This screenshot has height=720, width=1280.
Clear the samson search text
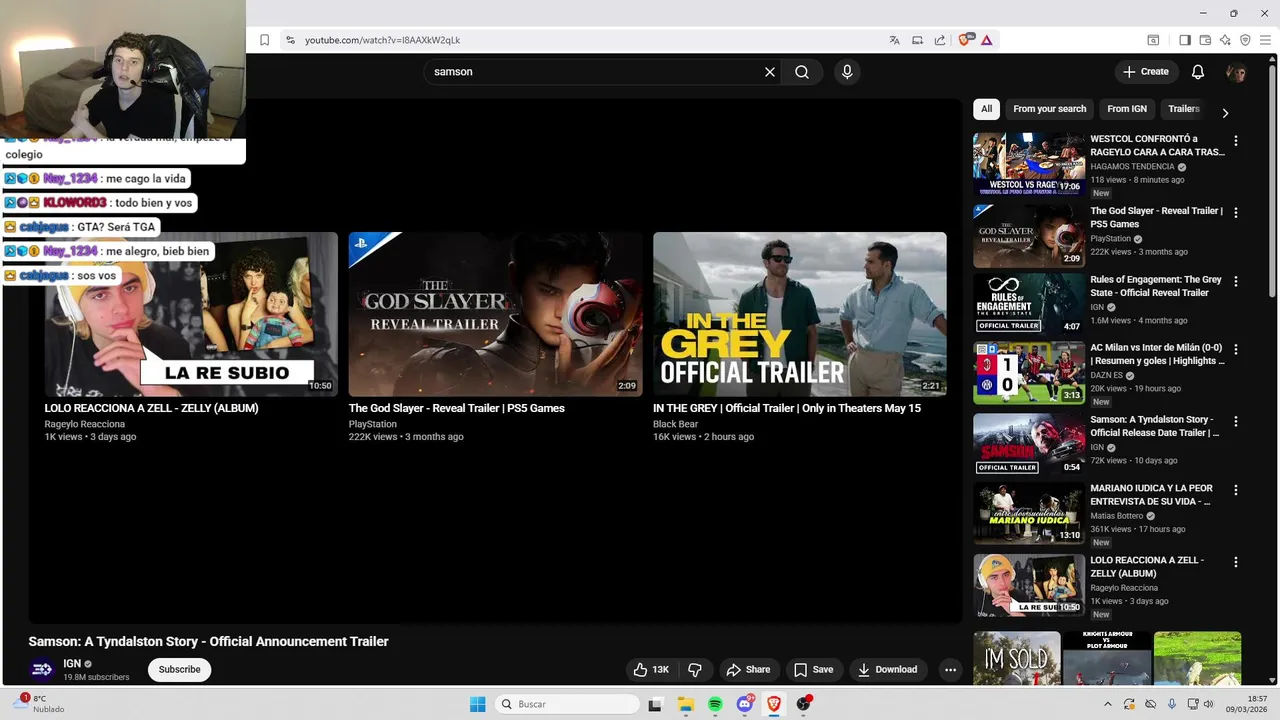[x=770, y=72]
